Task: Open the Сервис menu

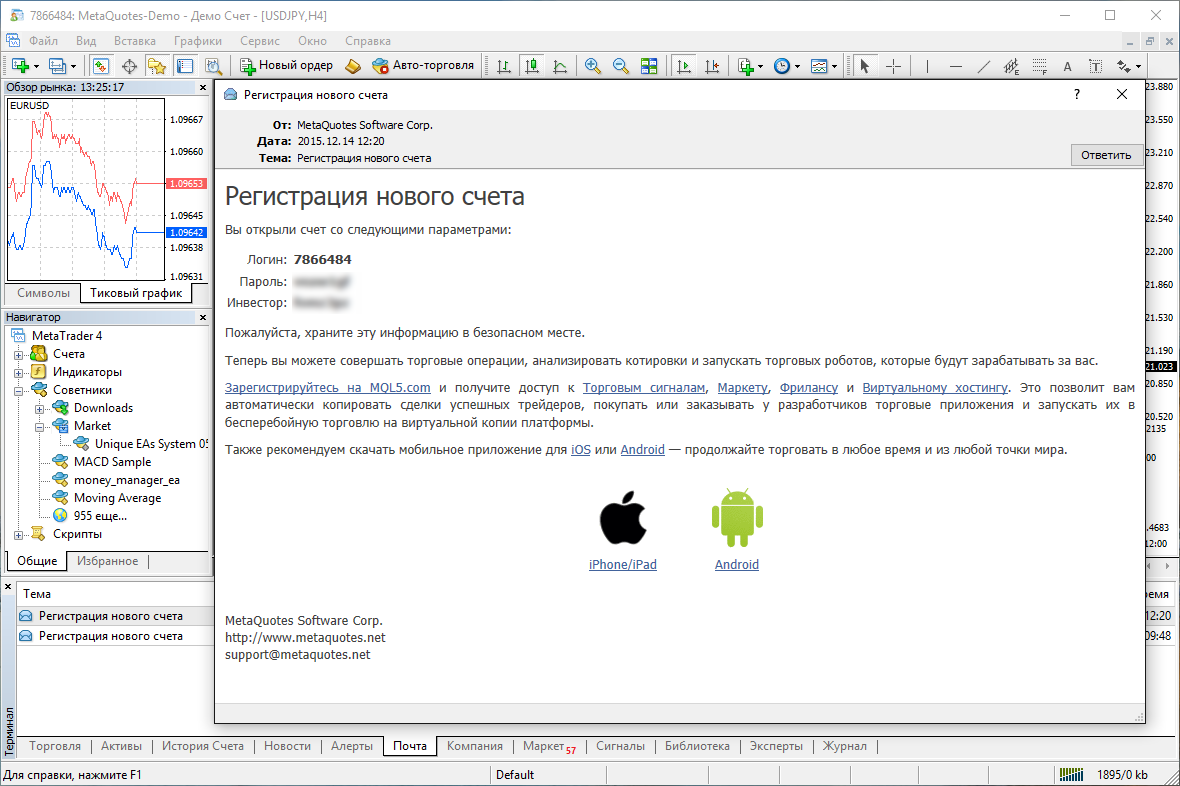Action: click(x=258, y=41)
